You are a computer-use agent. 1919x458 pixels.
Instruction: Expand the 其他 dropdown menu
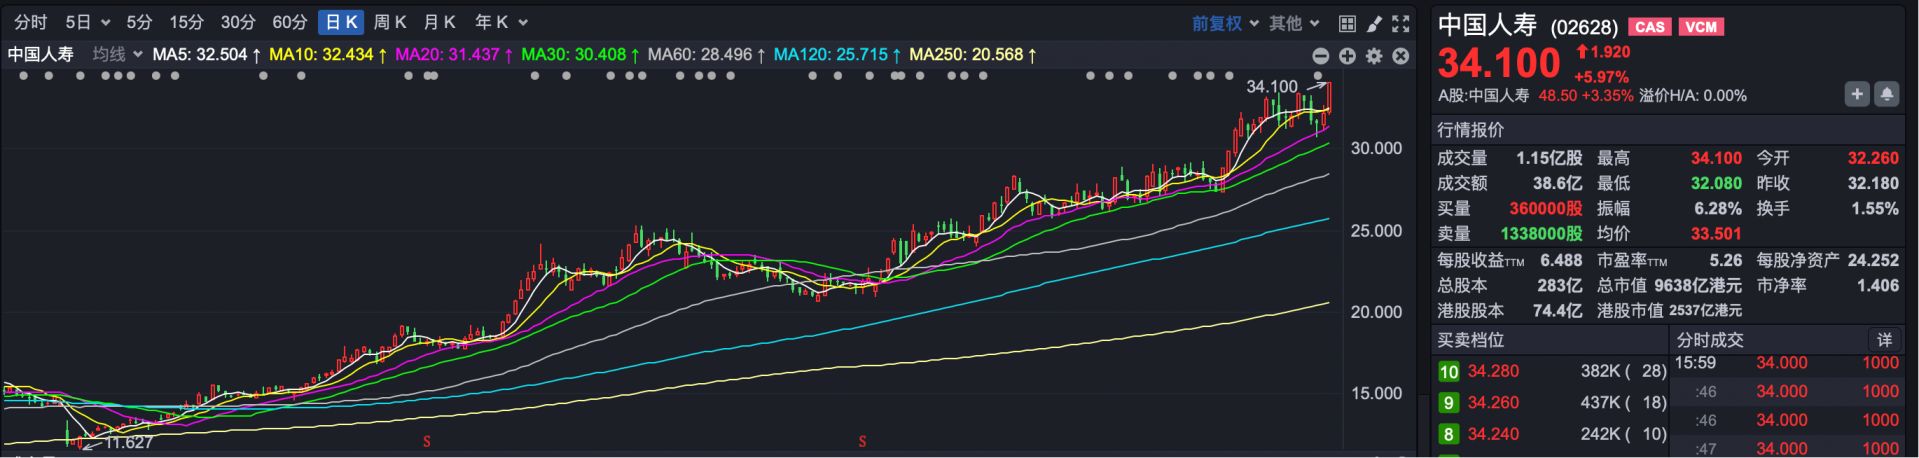coord(1294,23)
